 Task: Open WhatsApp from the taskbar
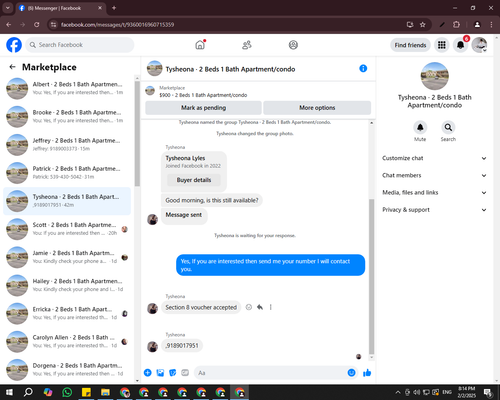[x=67, y=392]
